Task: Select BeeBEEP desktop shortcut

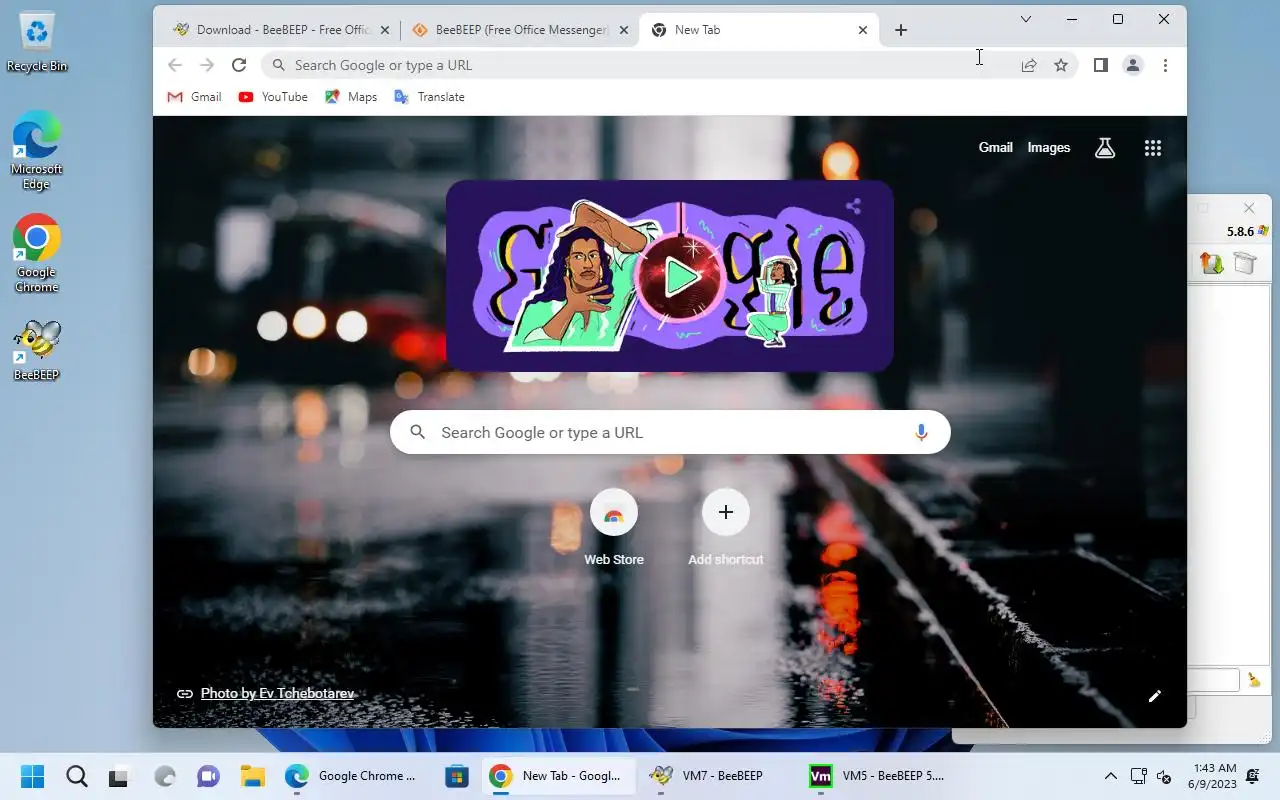Action: 37,351
